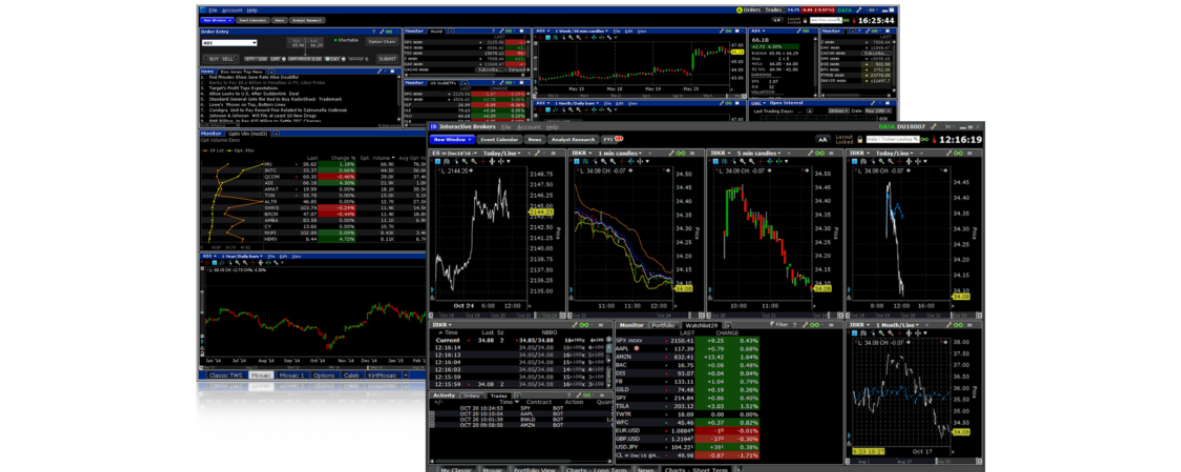Click the time-range scrollbar under ES chart
The height and width of the screenshot is (472, 1181).
pos(496,315)
